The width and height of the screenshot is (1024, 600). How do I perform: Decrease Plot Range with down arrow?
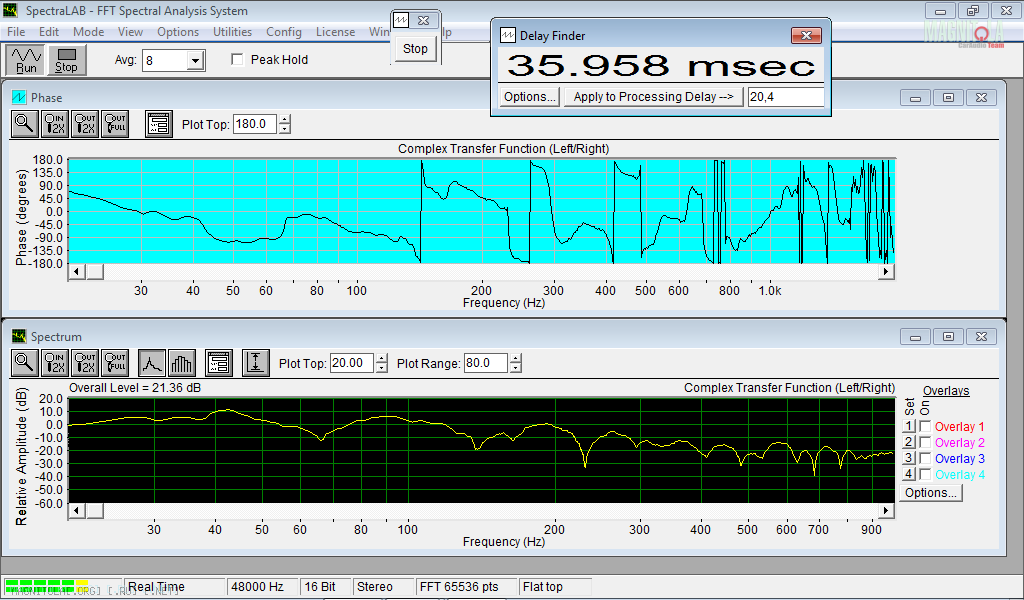(516, 368)
